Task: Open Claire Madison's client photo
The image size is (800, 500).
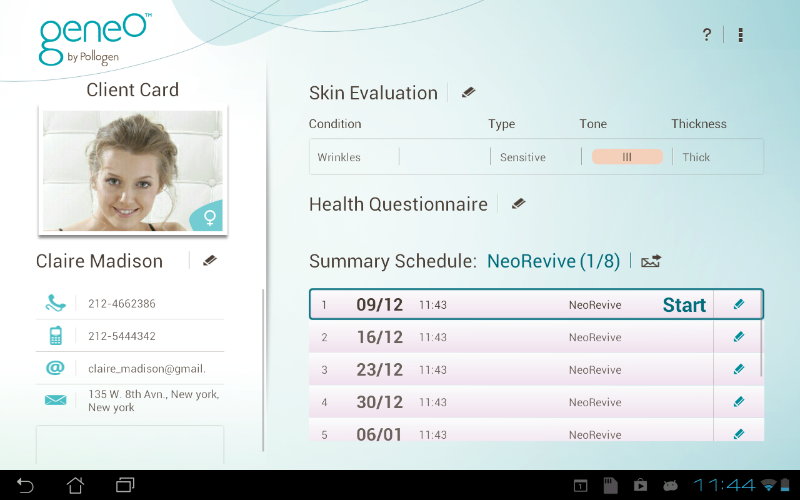Action: tap(133, 170)
